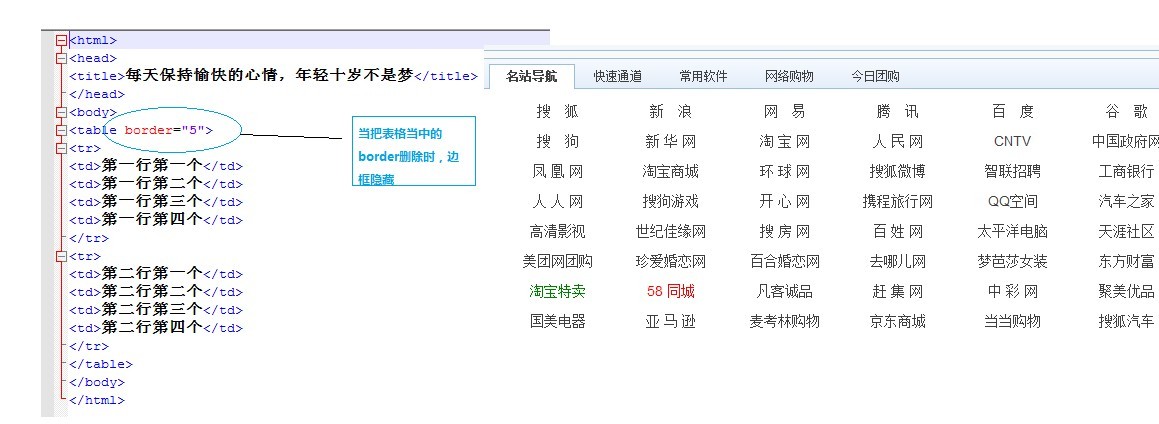Open the 梦芭莎女装 link
The width and height of the screenshot is (1159, 424).
[x=1012, y=261]
